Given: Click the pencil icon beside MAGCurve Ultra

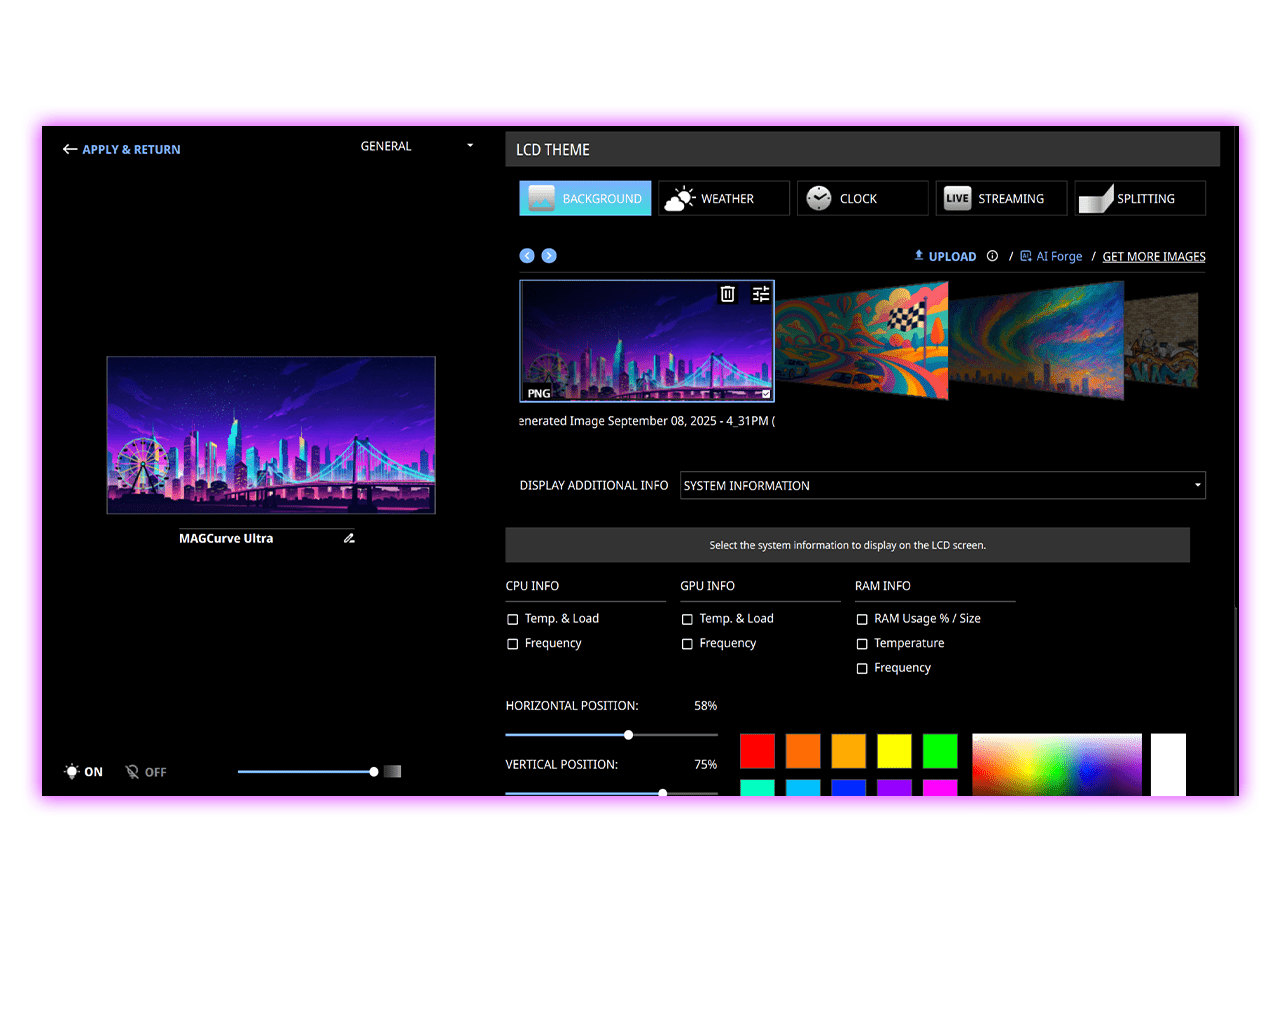Looking at the screenshot, I should 349,538.
